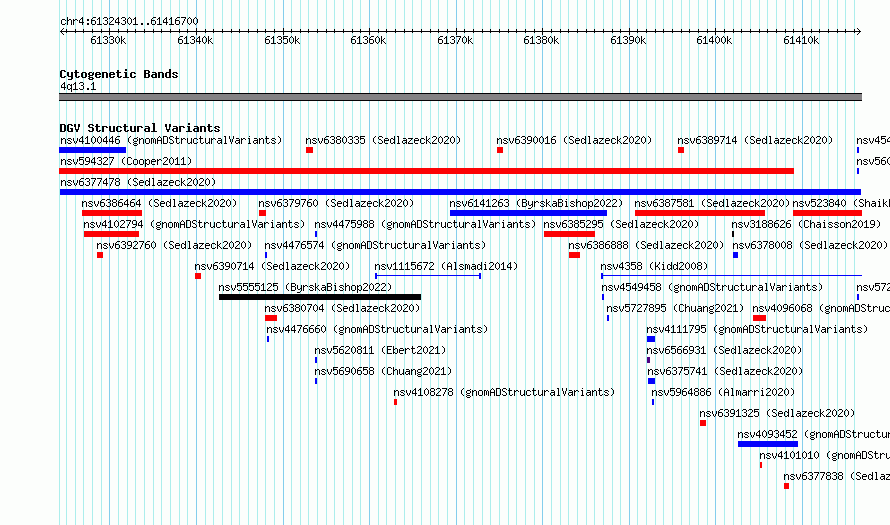The image size is (890, 525).
Task: Open the nsv6387581 (Sedlazeck2020) label
Action: pos(712,203)
